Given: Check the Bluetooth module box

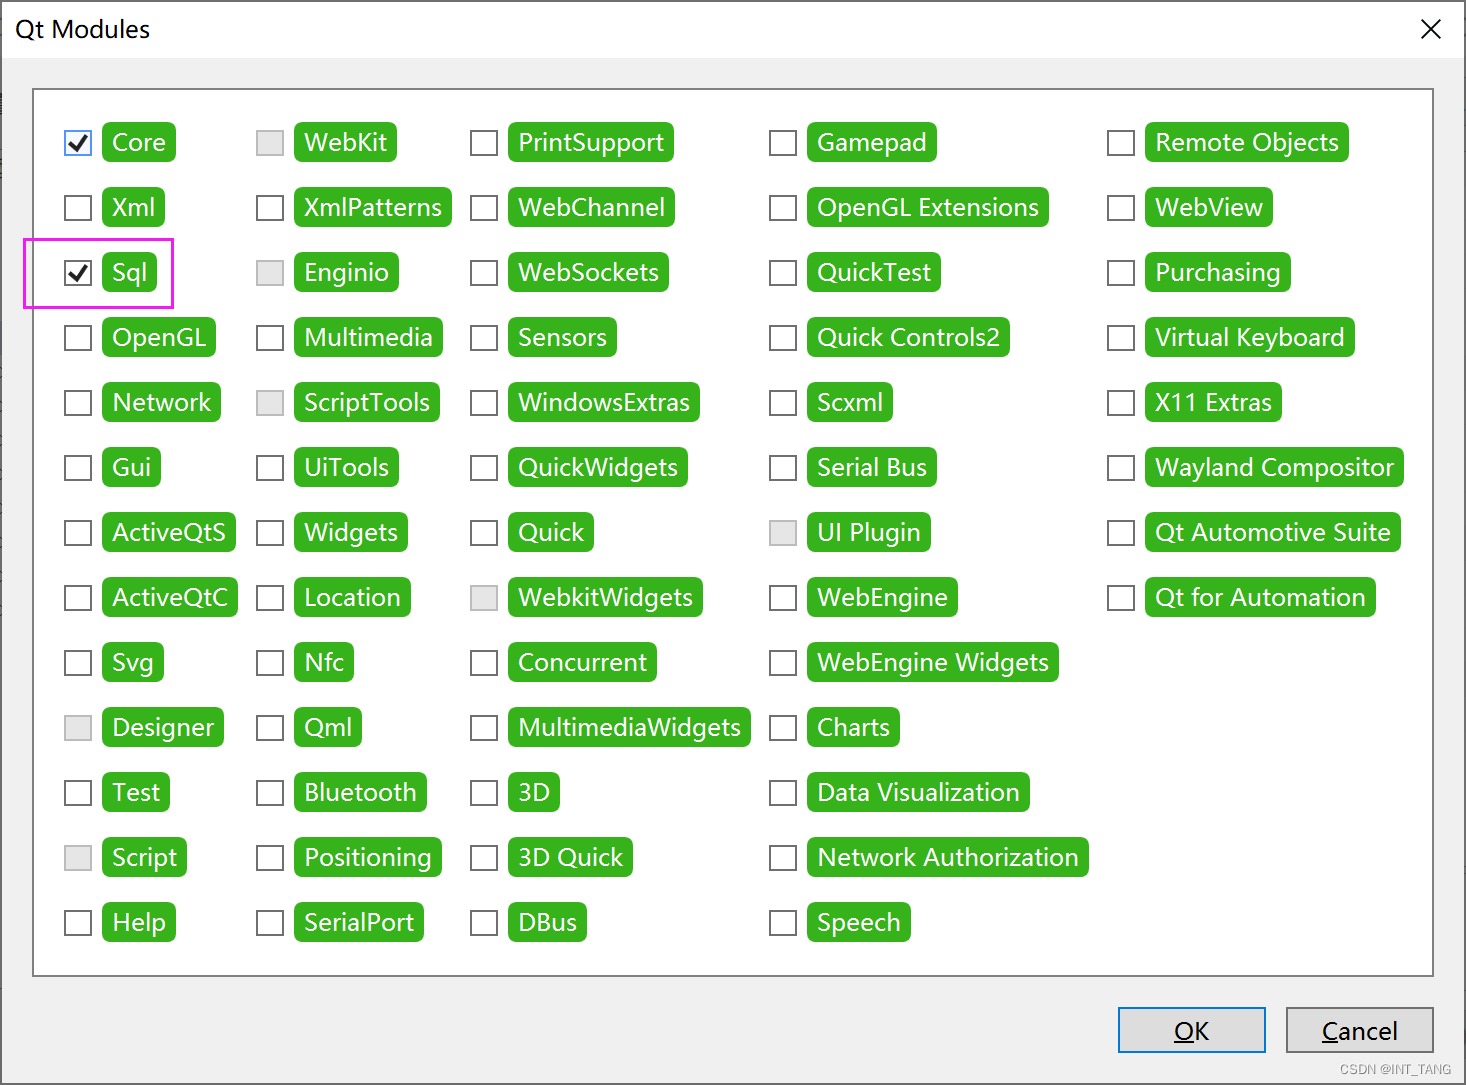Looking at the screenshot, I should (270, 793).
